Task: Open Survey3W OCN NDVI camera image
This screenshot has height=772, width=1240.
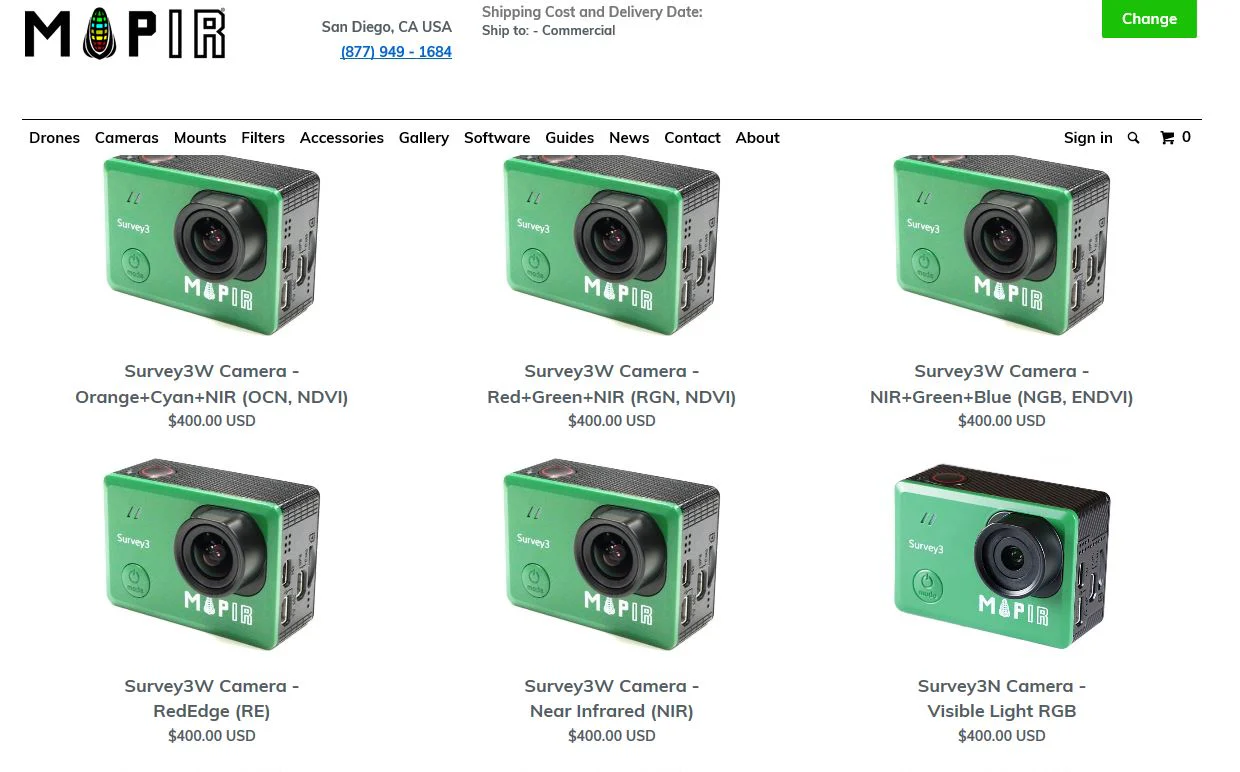Action: click(212, 245)
